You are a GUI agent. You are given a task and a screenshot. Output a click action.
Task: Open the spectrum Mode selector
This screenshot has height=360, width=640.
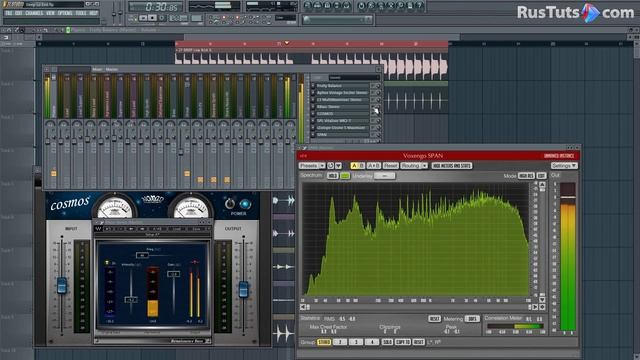[526, 176]
